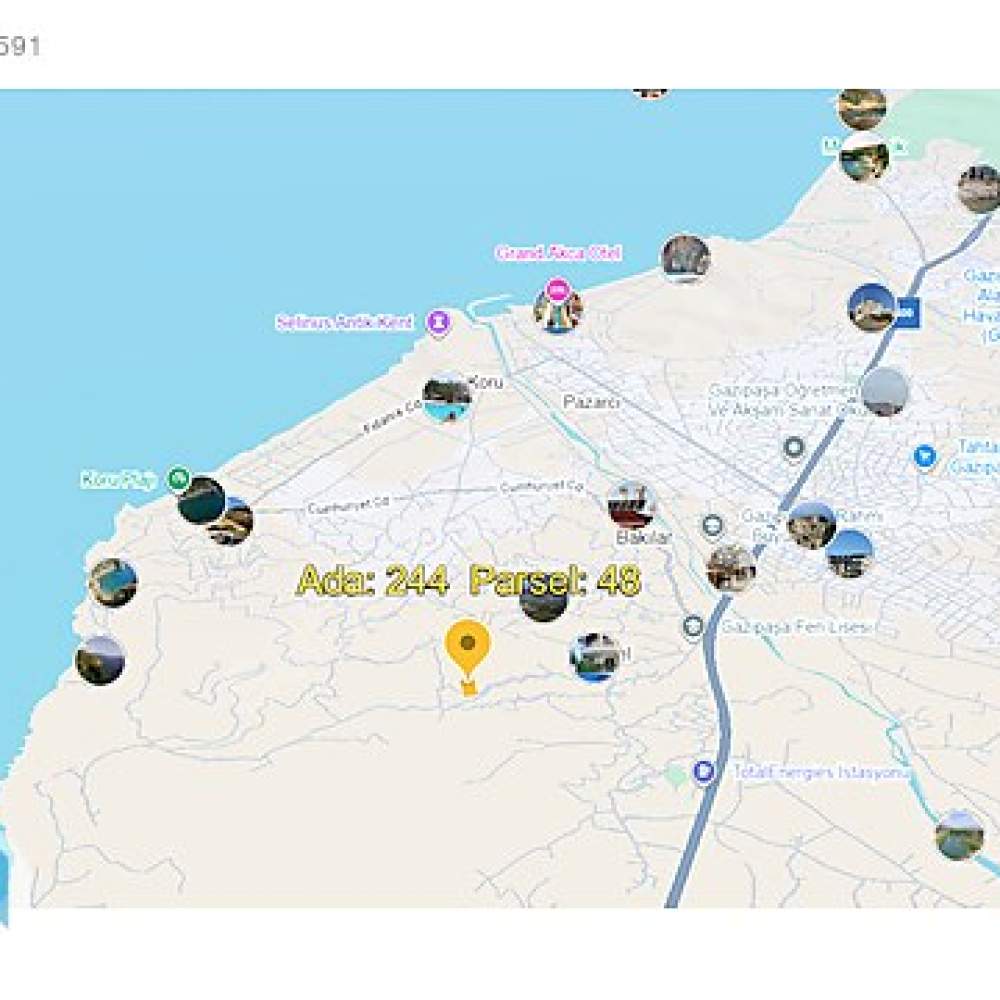Select the Selinus Antik Kent purple marker

439,323
